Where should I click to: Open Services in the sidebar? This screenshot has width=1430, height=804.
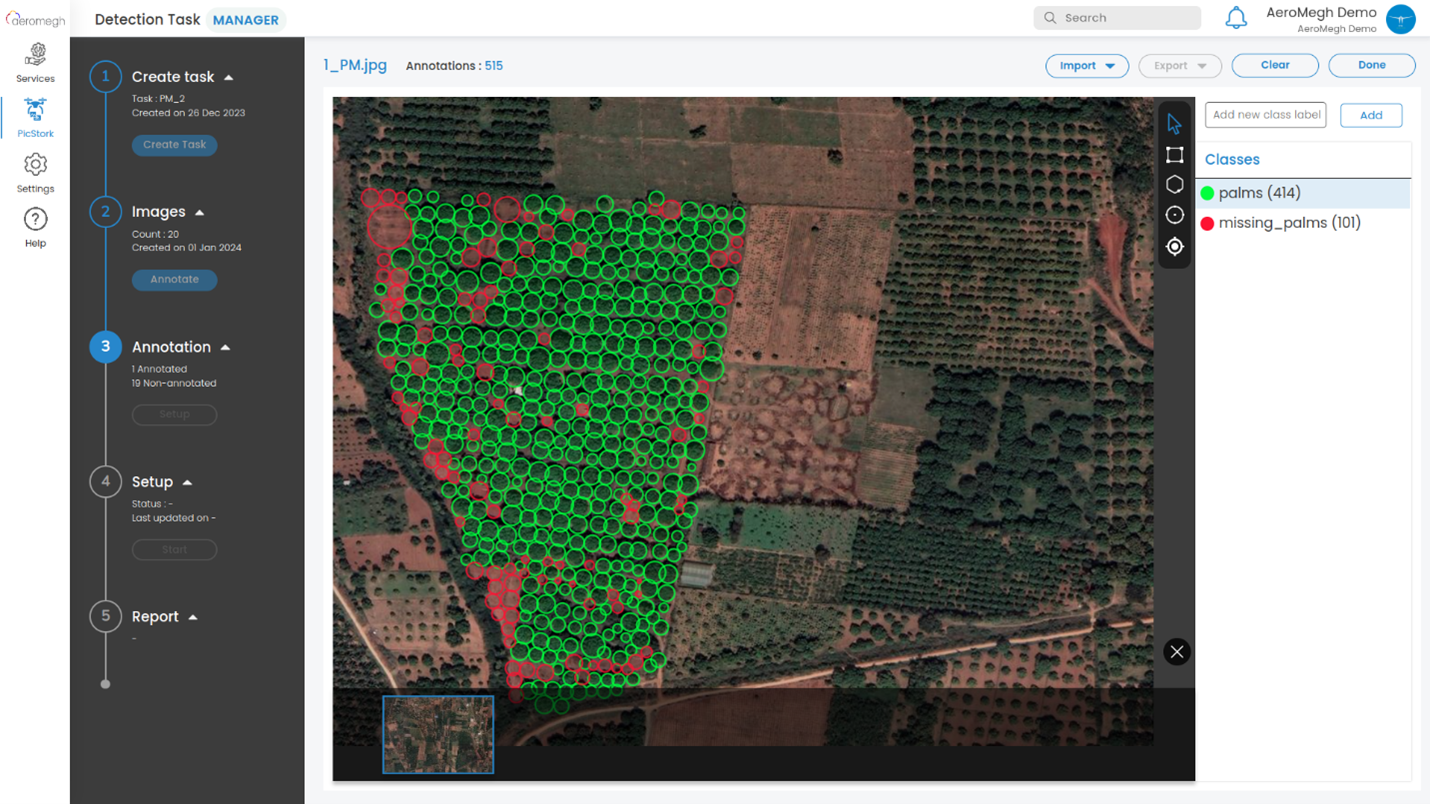click(35, 62)
